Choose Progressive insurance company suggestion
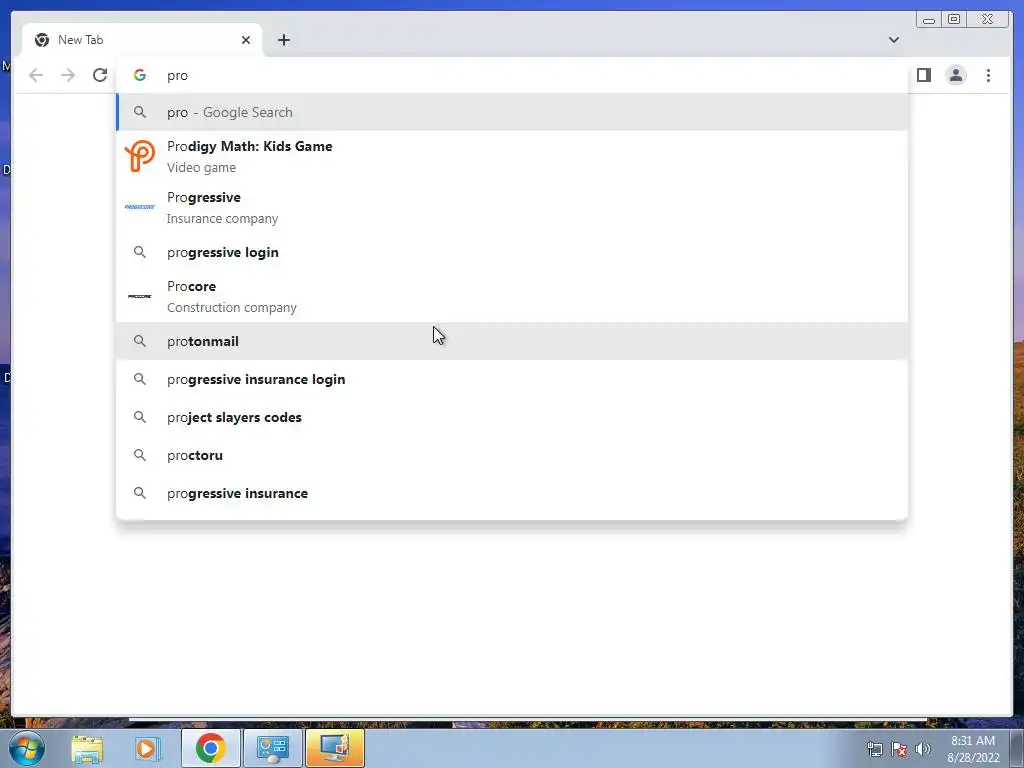Viewport: 1024px width, 768px height. [512, 208]
